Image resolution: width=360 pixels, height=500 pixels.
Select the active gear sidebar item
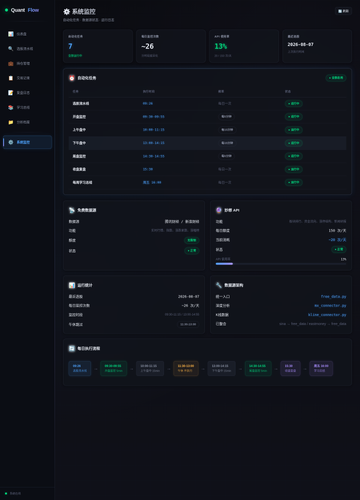tap(28, 142)
